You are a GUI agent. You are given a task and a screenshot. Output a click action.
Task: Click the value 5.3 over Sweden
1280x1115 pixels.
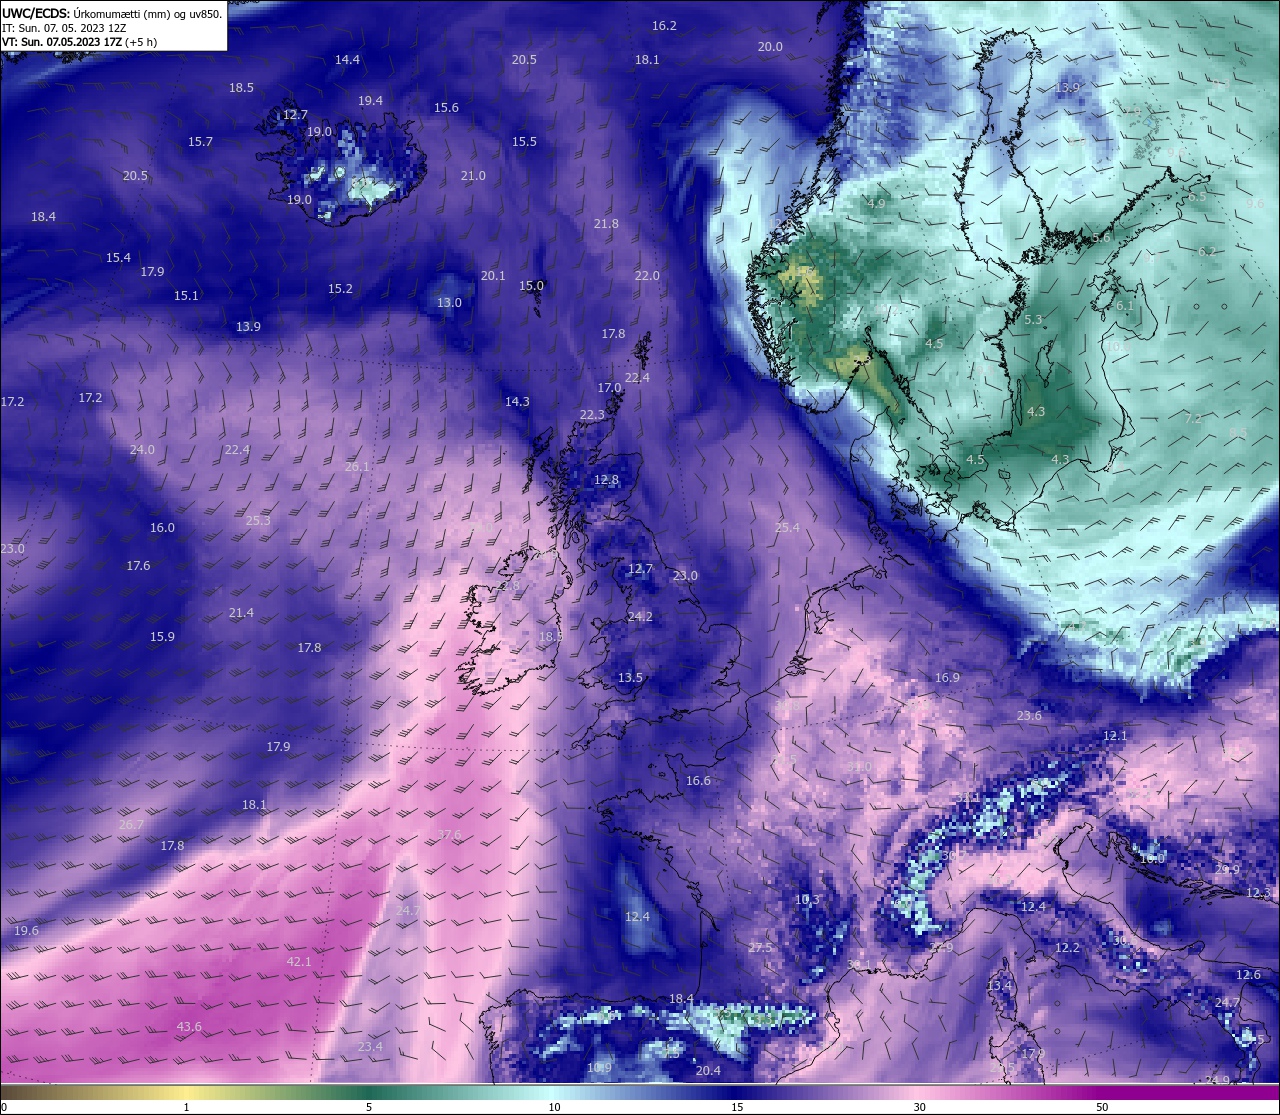tap(1033, 320)
